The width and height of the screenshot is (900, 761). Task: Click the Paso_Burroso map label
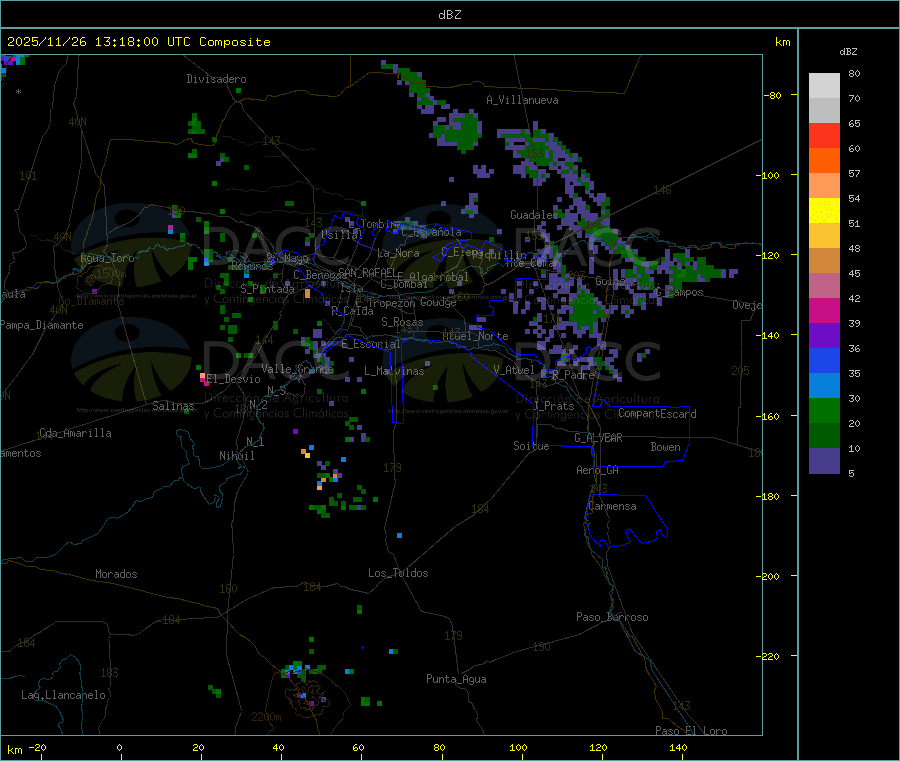[612, 617]
